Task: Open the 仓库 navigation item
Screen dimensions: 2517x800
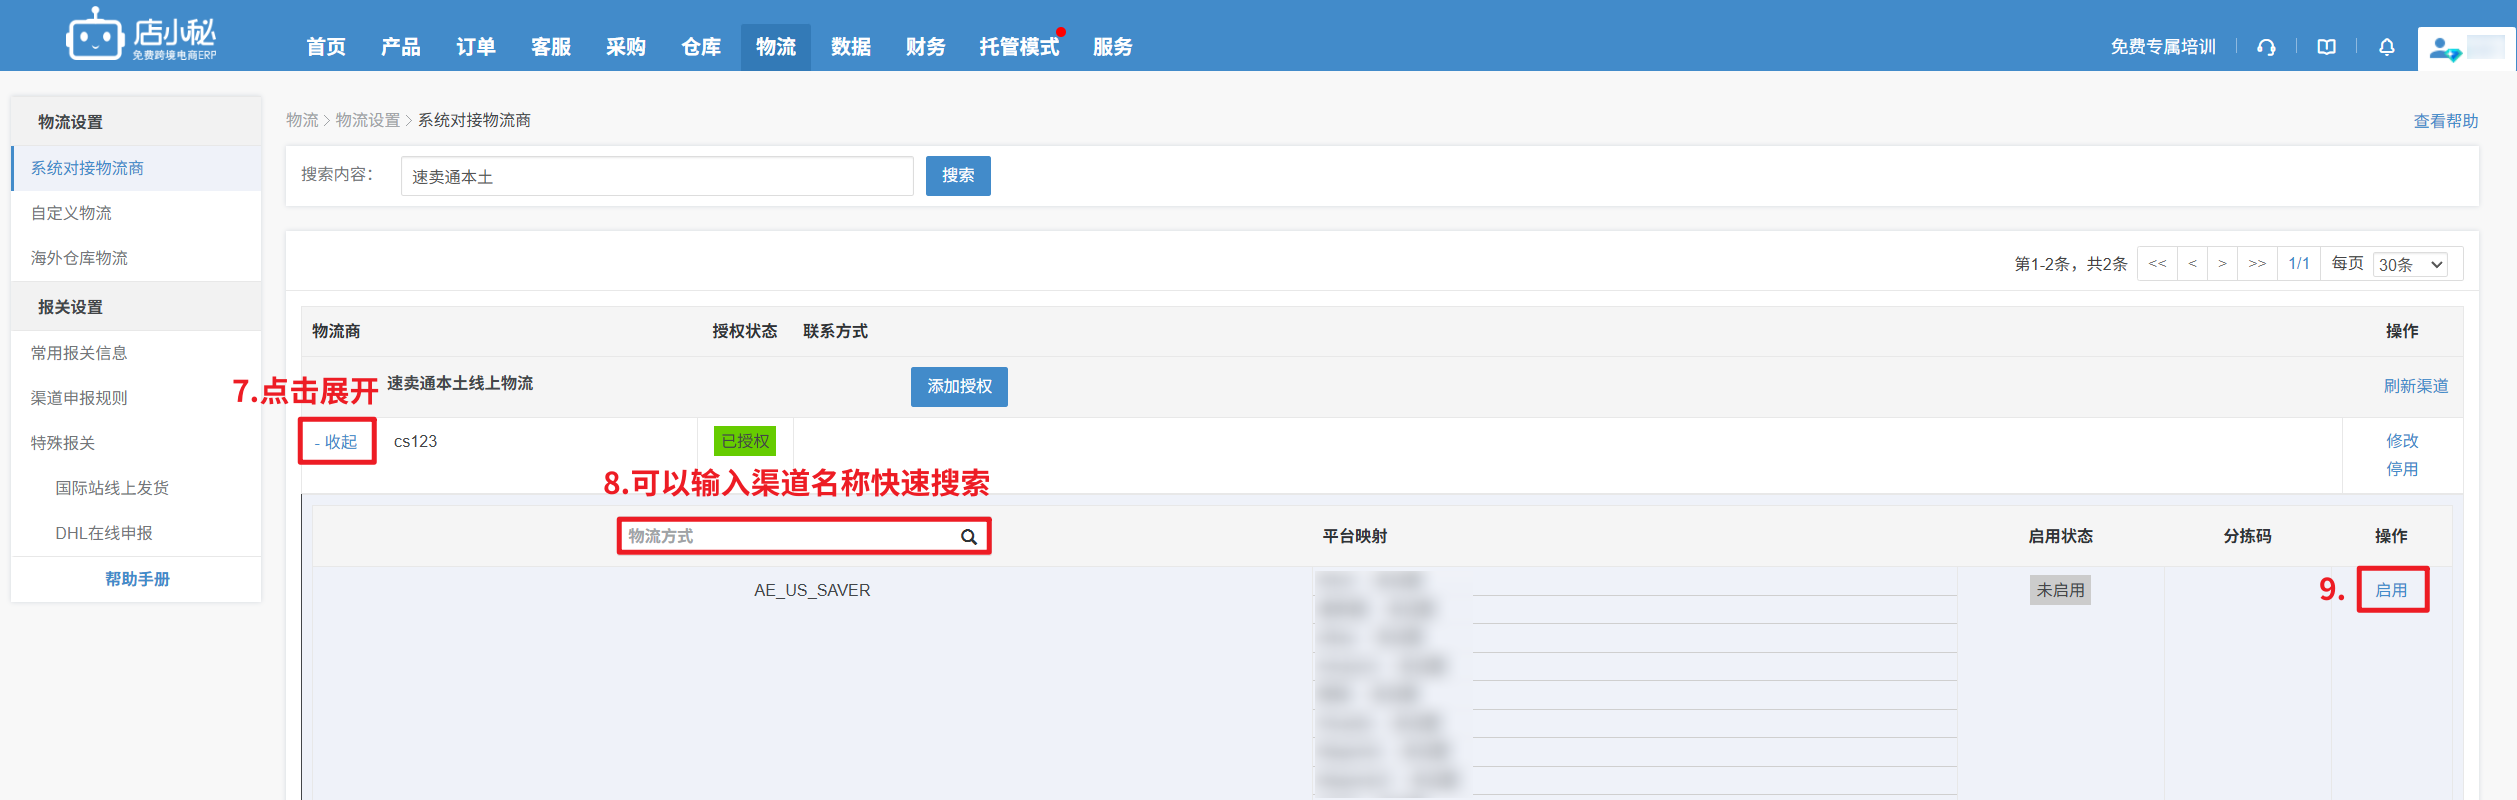Action: click(700, 47)
